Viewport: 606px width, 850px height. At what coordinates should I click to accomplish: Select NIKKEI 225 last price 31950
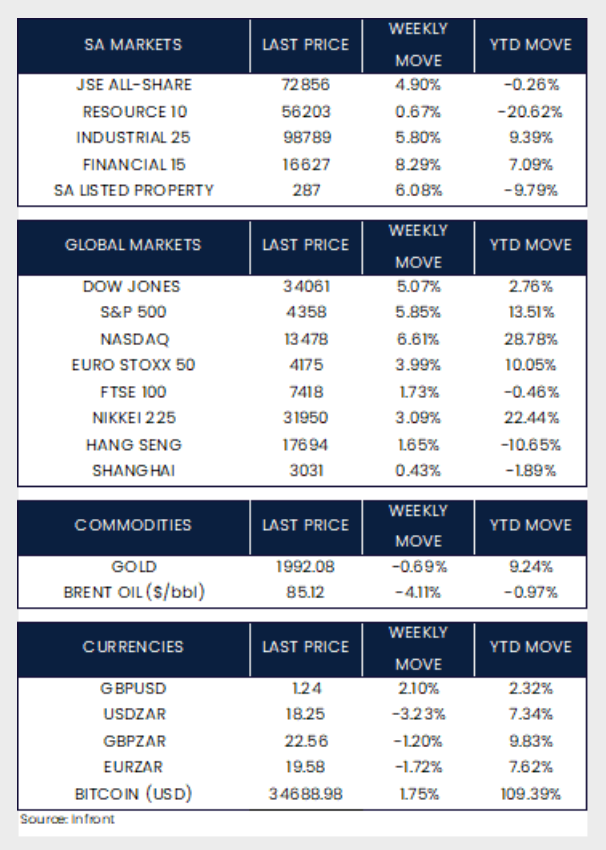305,416
